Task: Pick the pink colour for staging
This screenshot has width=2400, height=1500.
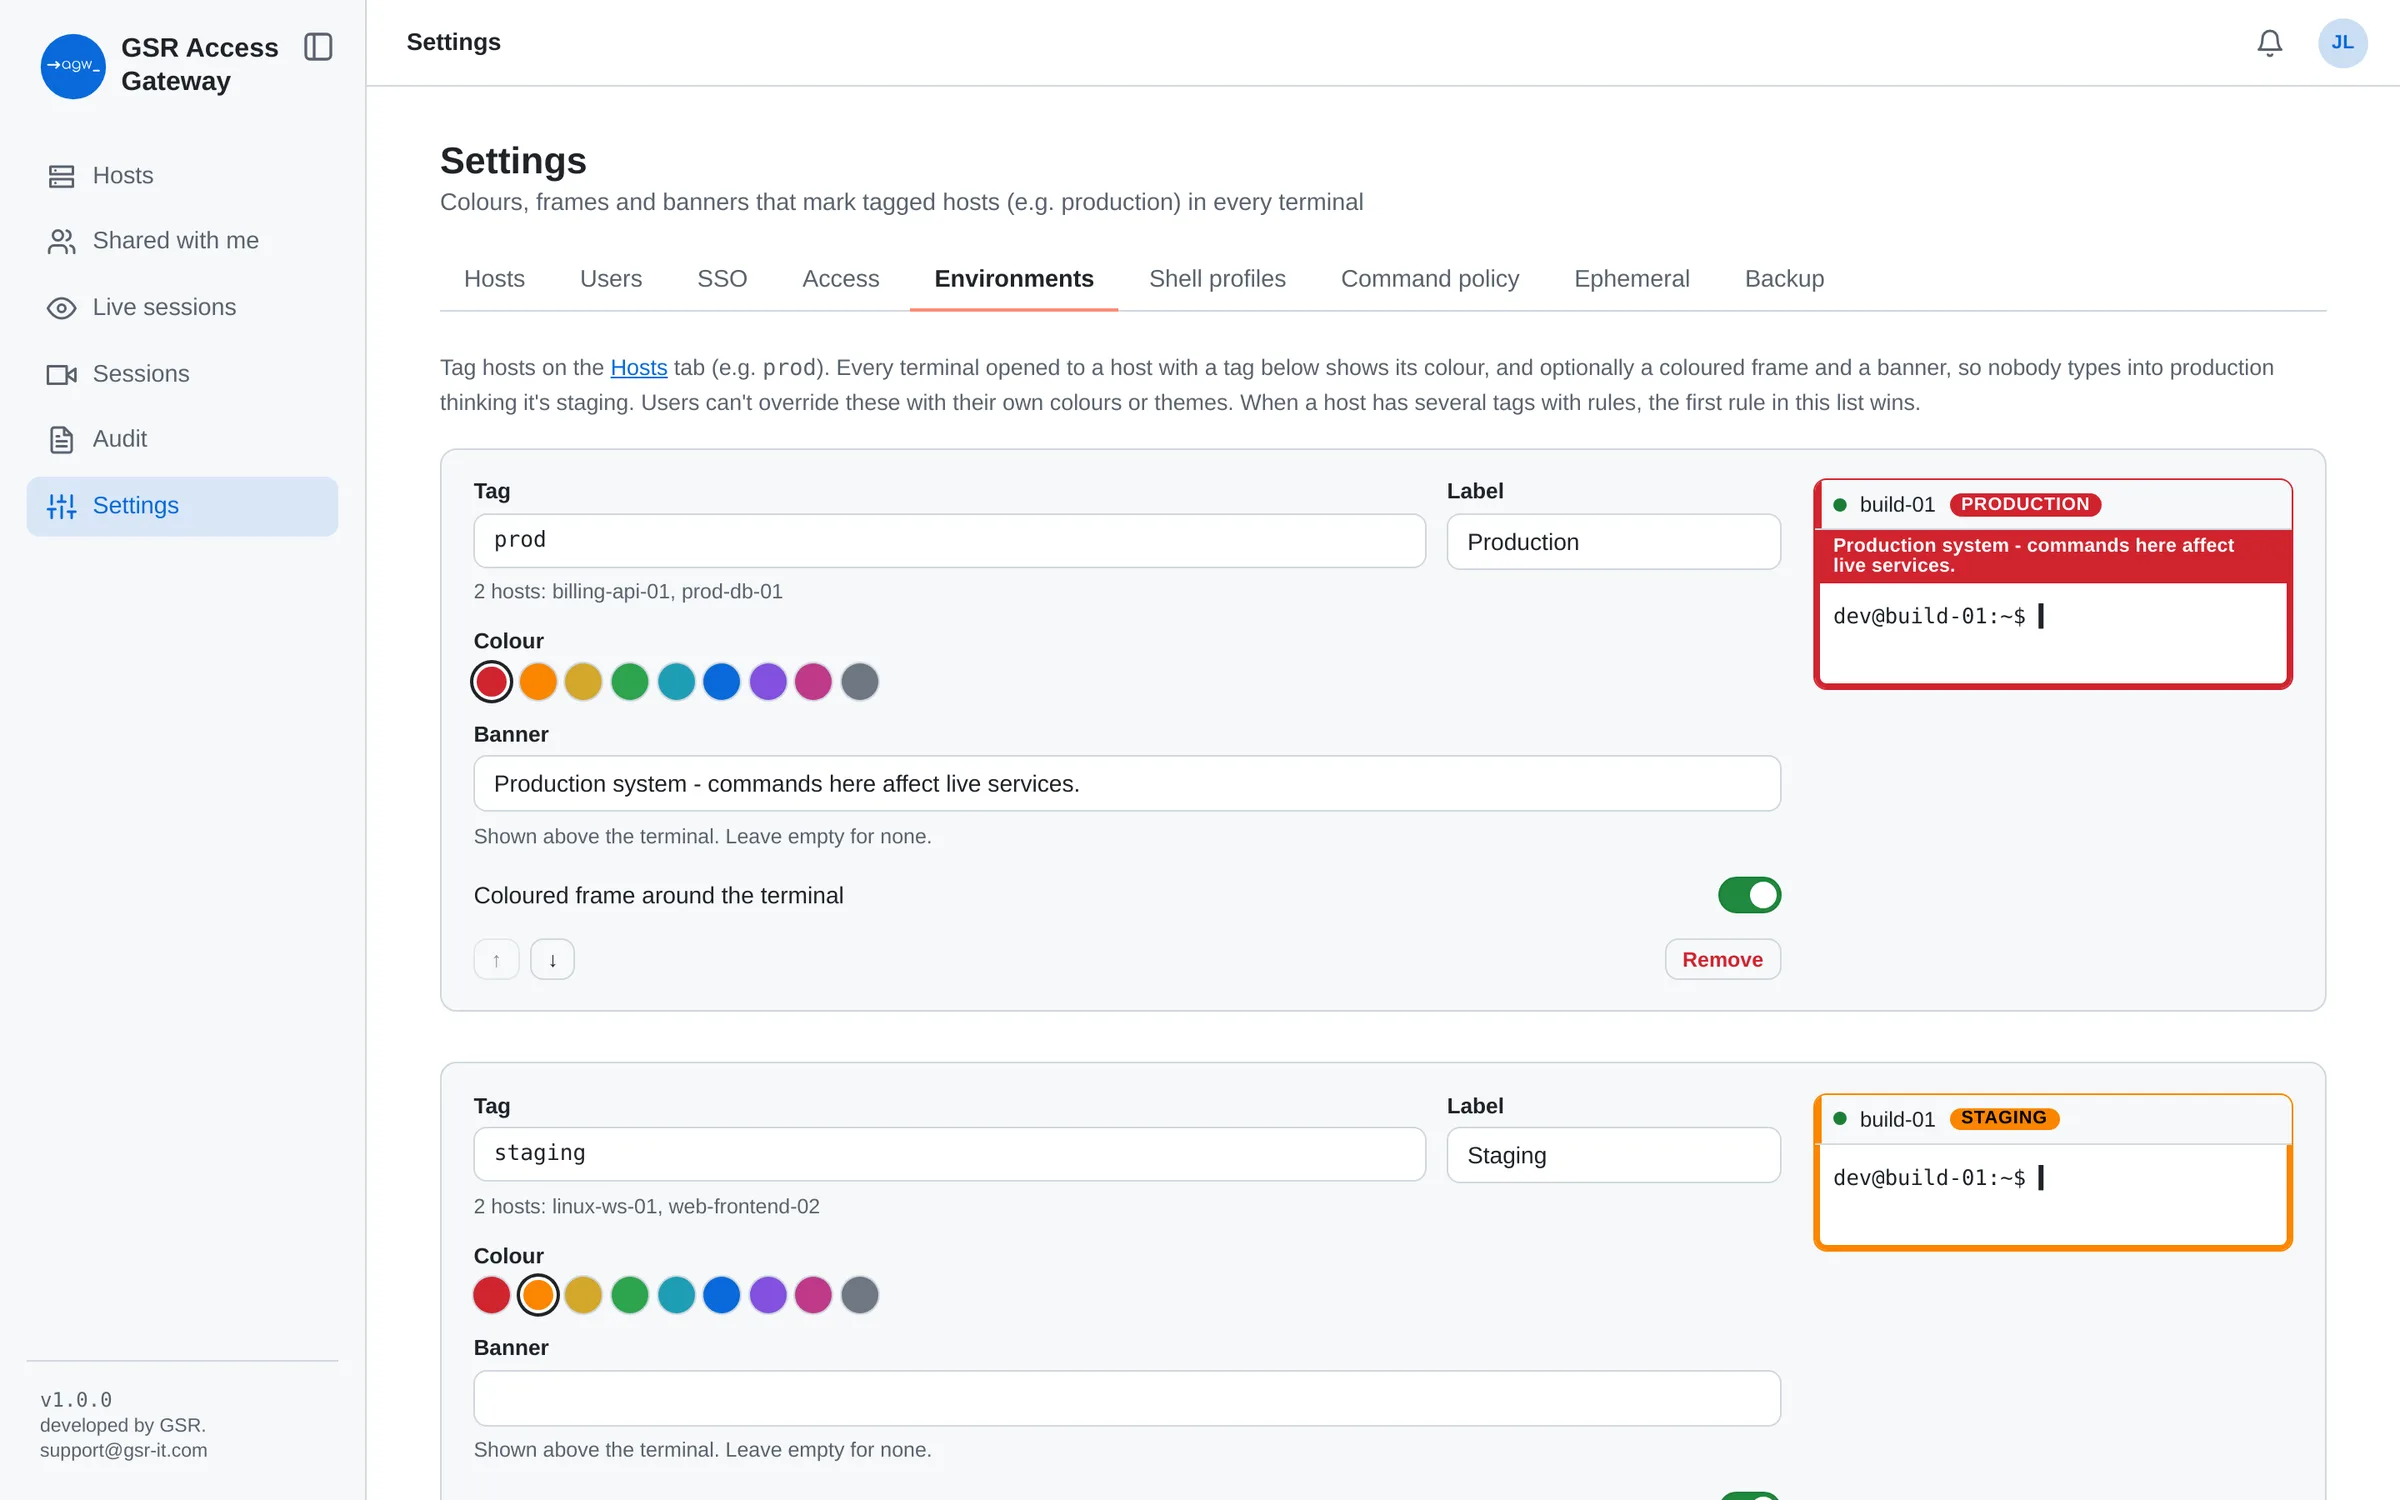Action: [x=813, y=1296]
